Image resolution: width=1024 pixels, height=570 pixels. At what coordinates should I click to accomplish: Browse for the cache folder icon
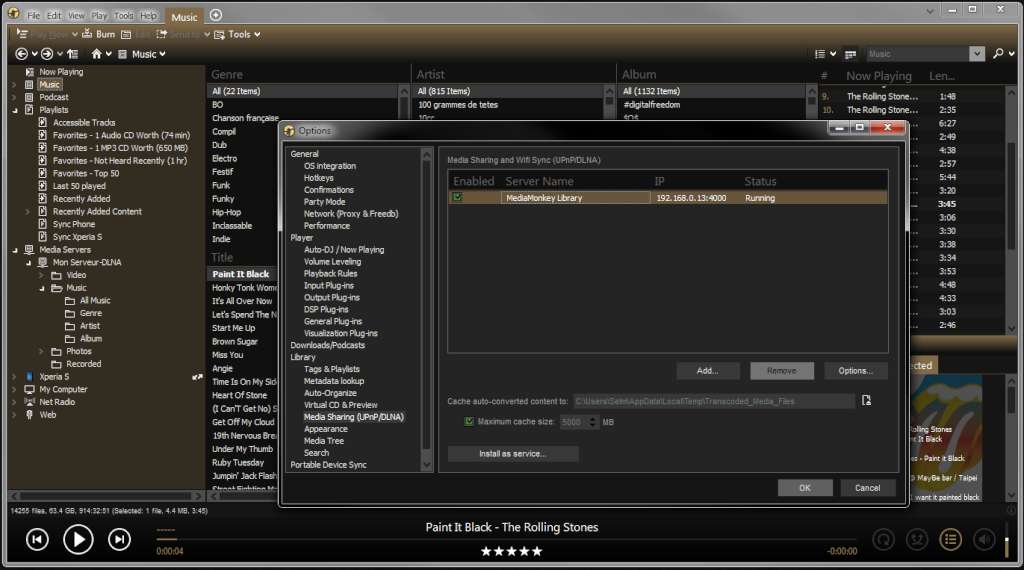(x=867, y=400)
